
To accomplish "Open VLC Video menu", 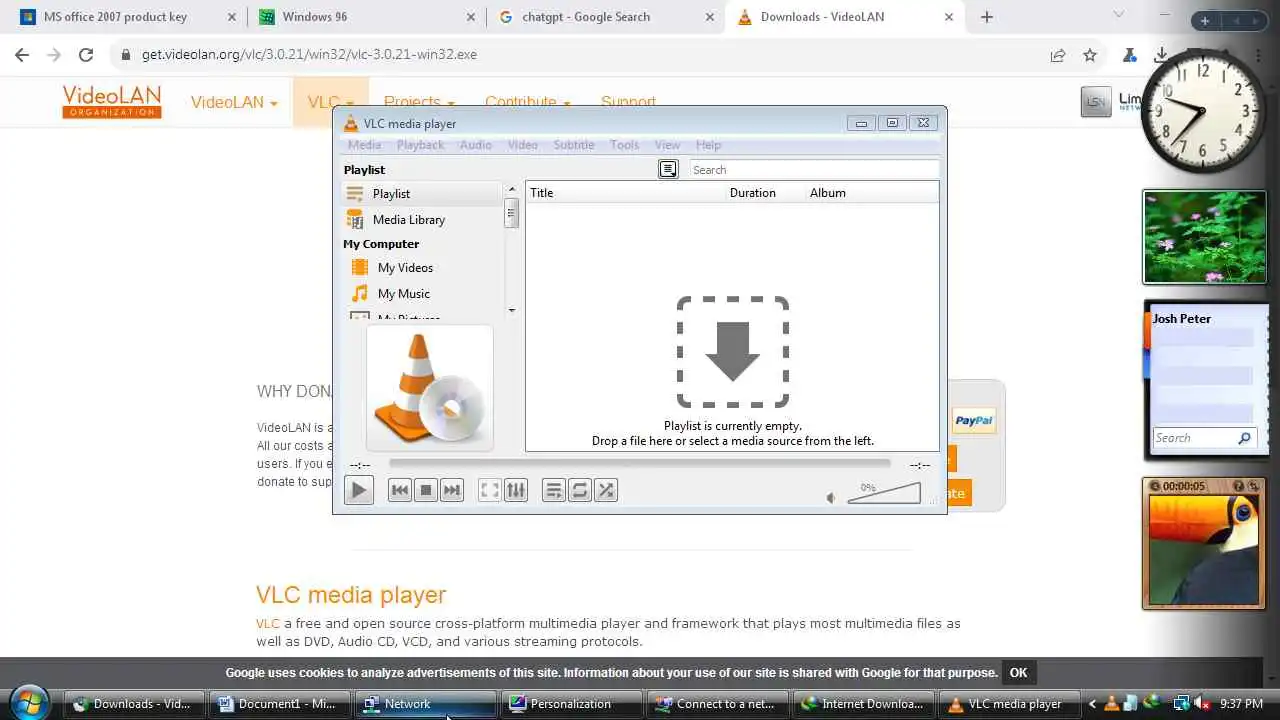I will [x=522, y=145].
